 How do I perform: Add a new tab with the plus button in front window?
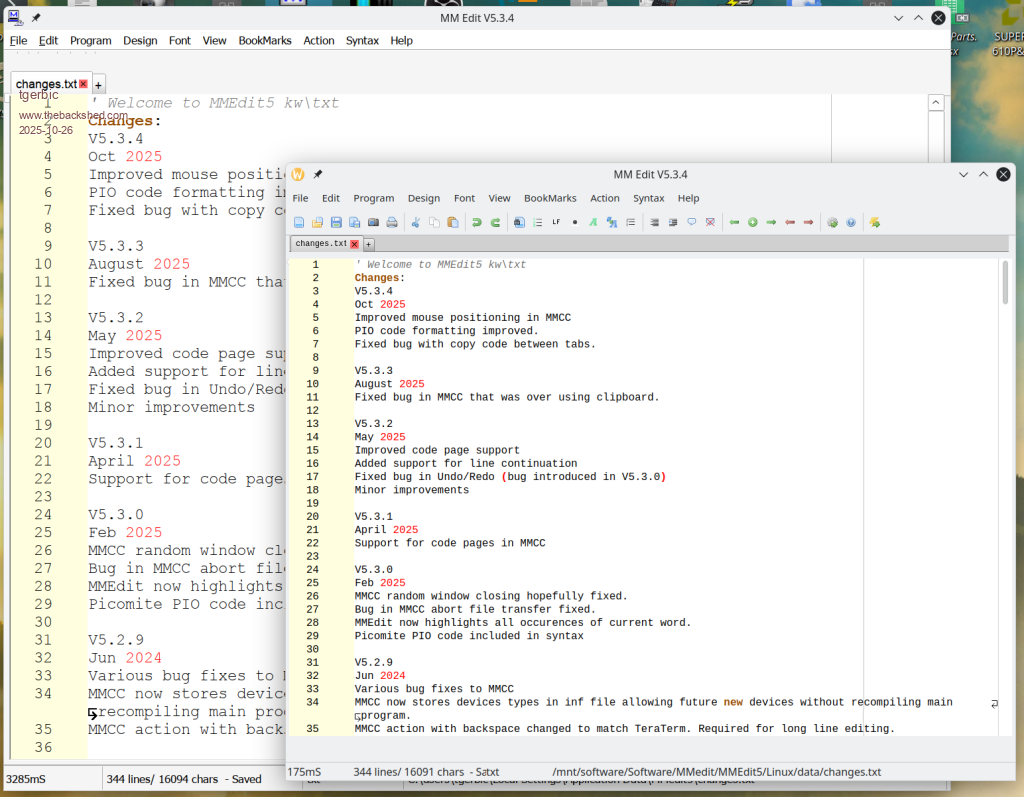click(368, 244)
